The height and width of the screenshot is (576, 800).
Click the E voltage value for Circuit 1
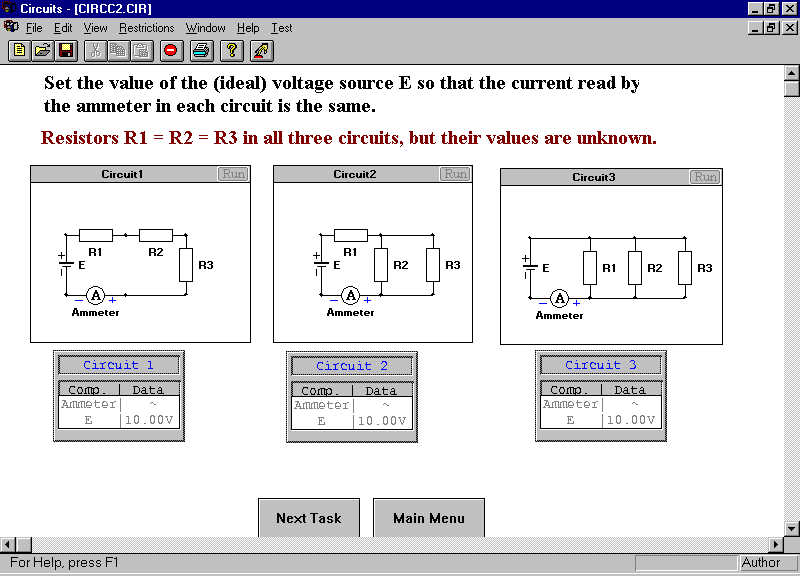pyautogui.click(x=151, y=420)
